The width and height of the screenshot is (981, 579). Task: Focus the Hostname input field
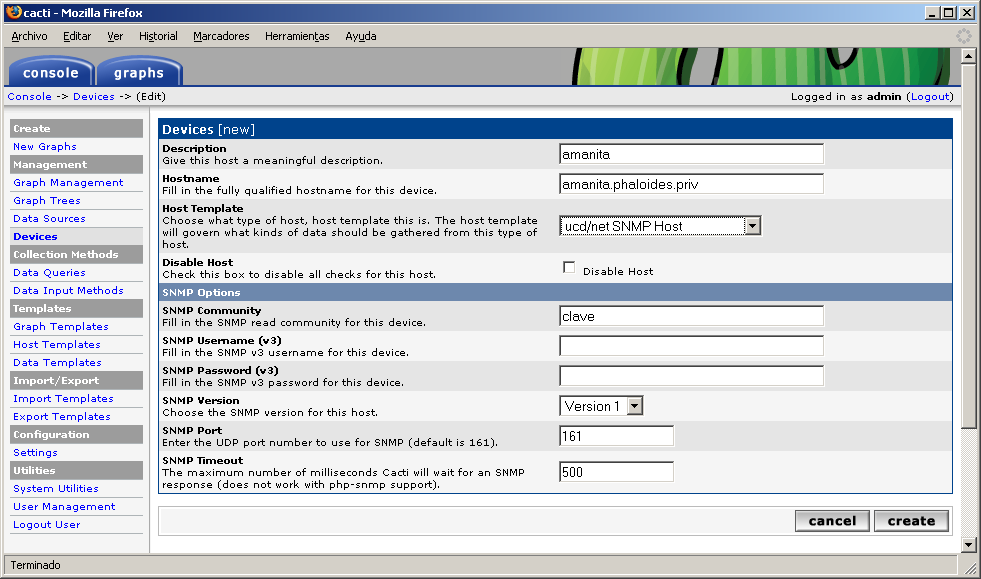pyautogui.click(x=691, y=184)
